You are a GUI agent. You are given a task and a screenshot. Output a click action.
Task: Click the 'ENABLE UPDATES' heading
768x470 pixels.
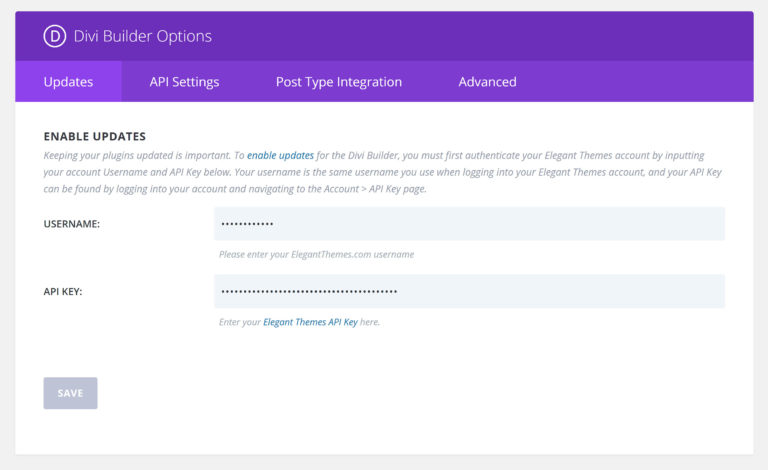(95, 136)
